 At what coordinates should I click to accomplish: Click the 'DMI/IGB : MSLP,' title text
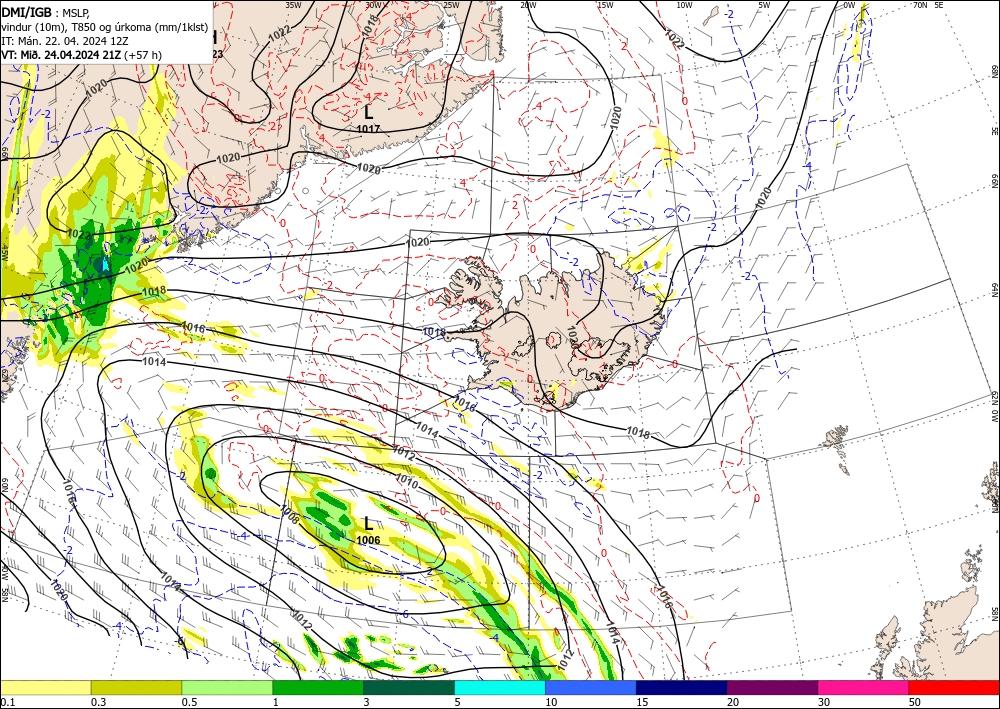45,12
